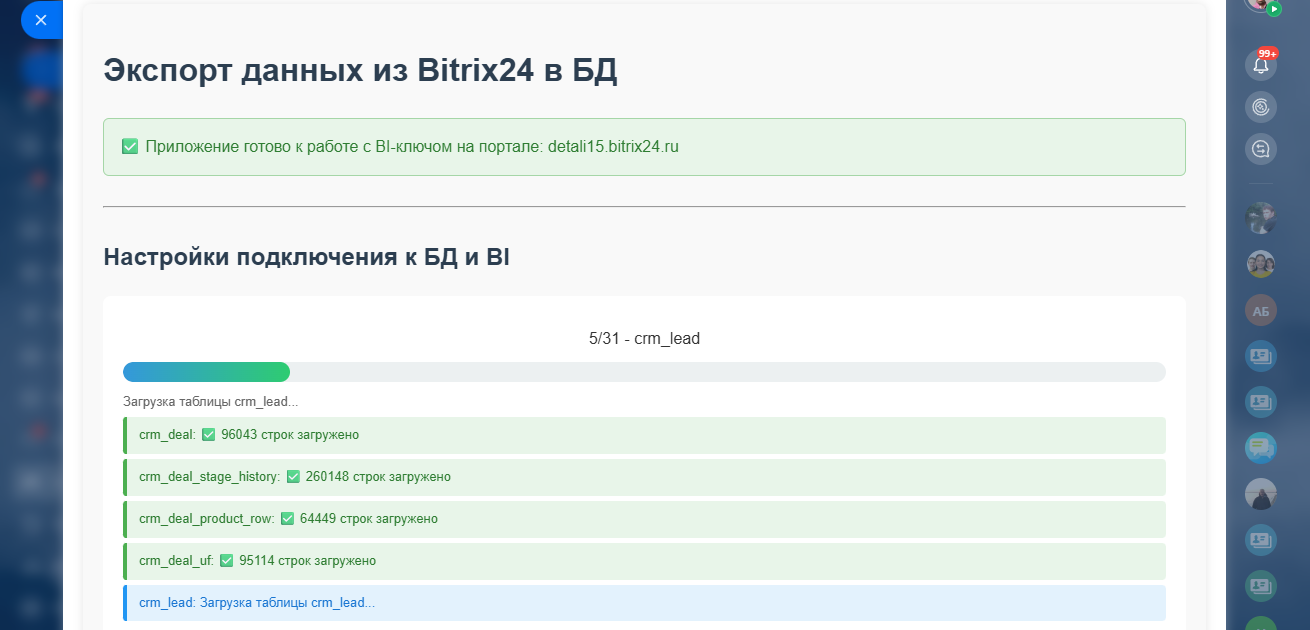The width and height of the screenshot is (1310, 630).
Task: Open the second contact card icon
Action: [1261, 402]
